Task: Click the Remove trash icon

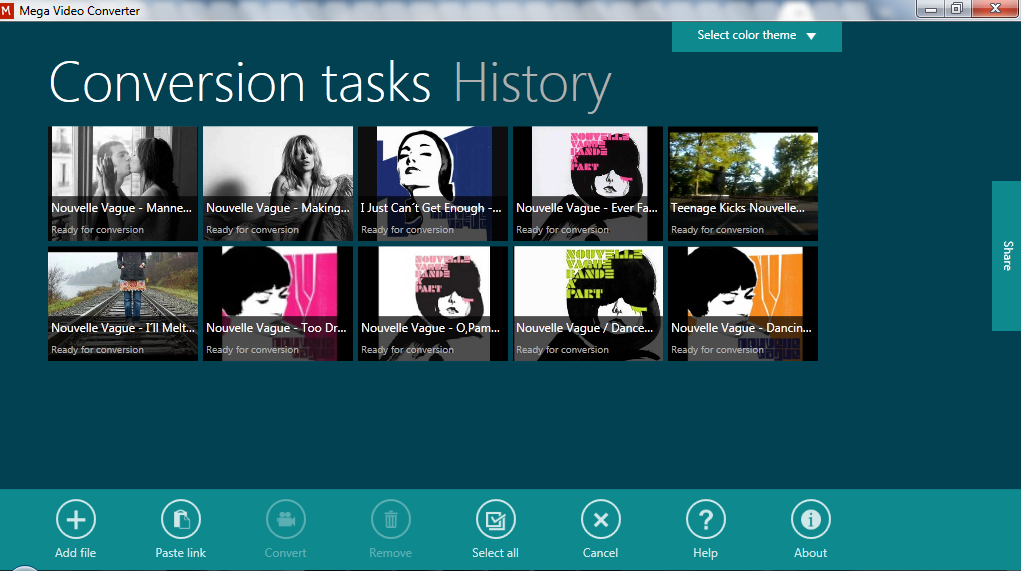Action: pos(391,520)
